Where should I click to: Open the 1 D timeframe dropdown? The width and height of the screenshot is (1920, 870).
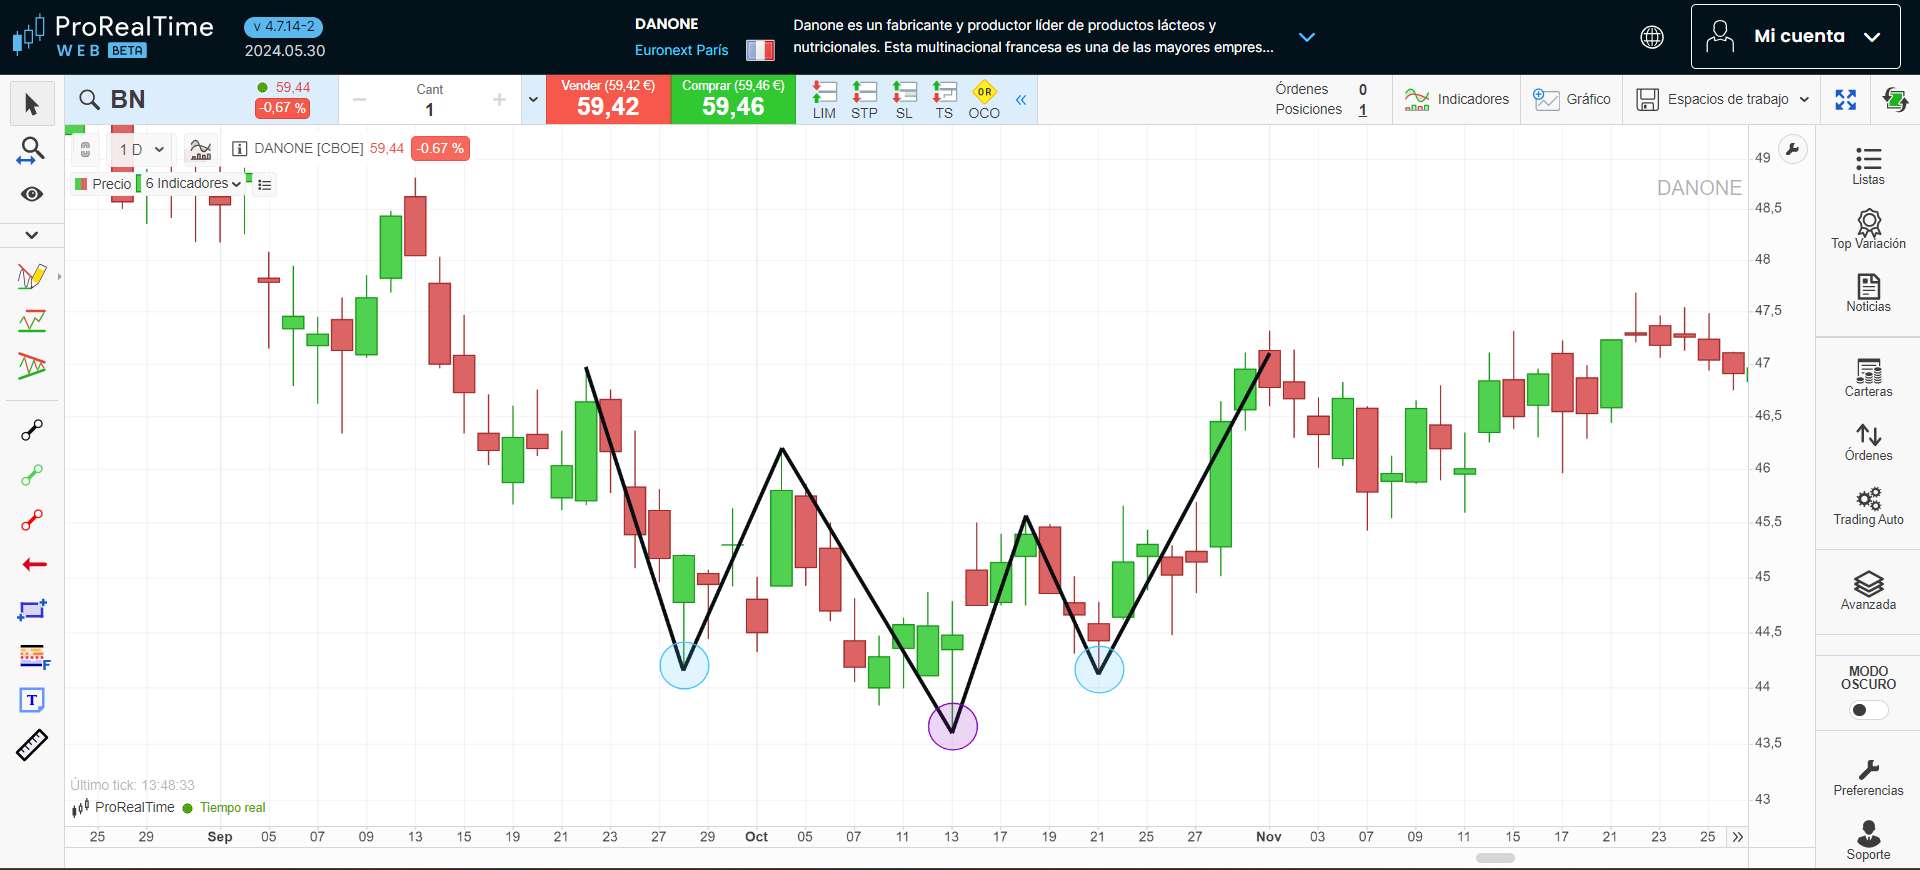pos(140,149)
